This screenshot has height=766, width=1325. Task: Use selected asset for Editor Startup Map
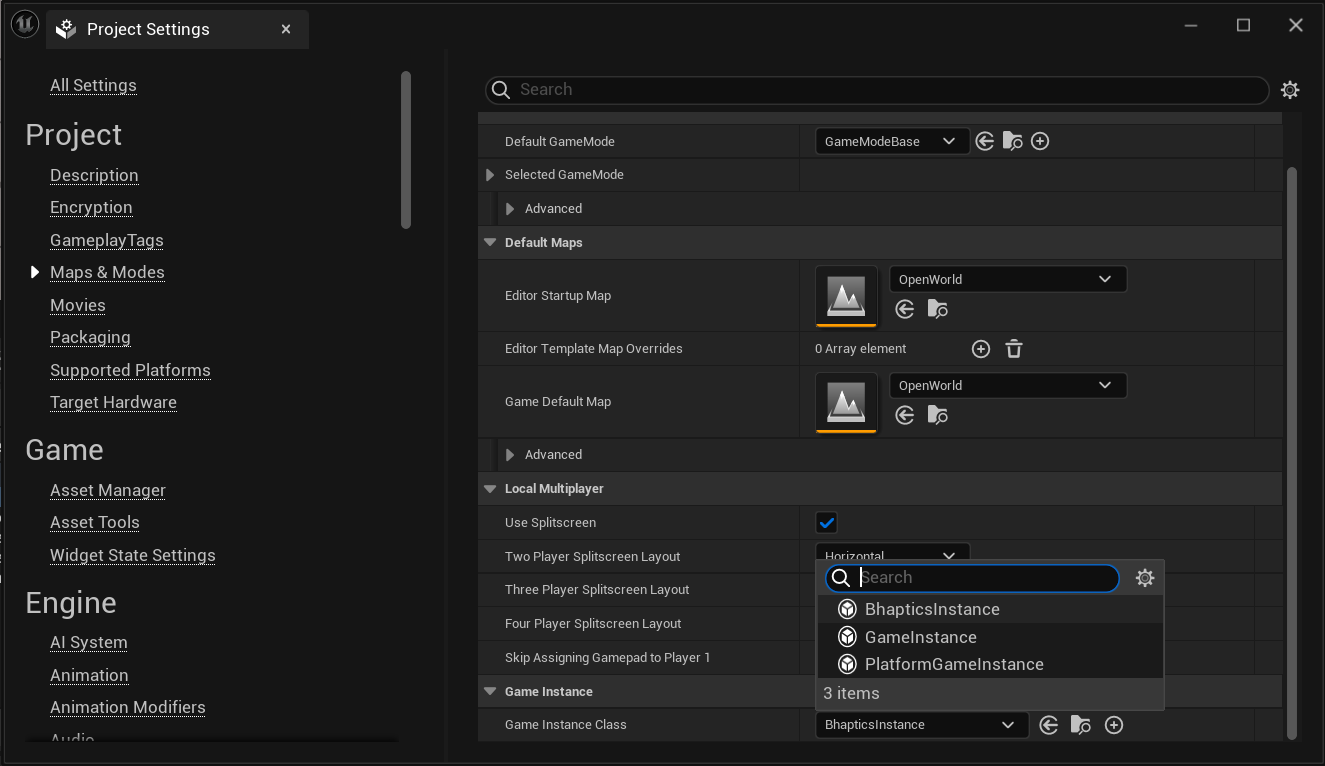(x=905, y=309)
